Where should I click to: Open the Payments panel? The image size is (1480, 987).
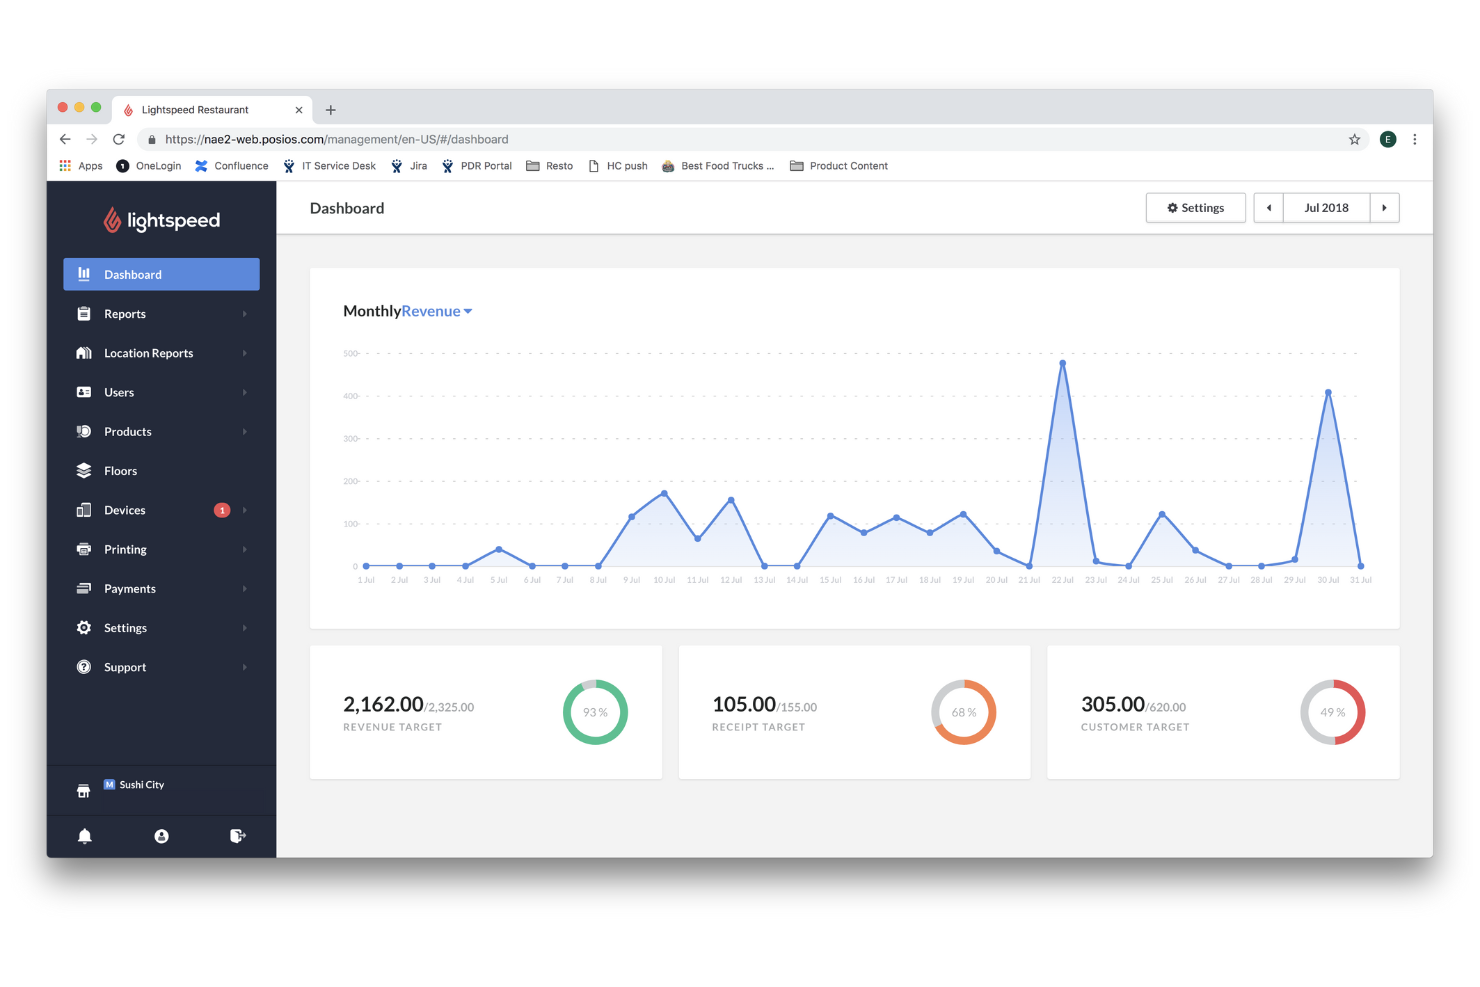coord(129,588)
